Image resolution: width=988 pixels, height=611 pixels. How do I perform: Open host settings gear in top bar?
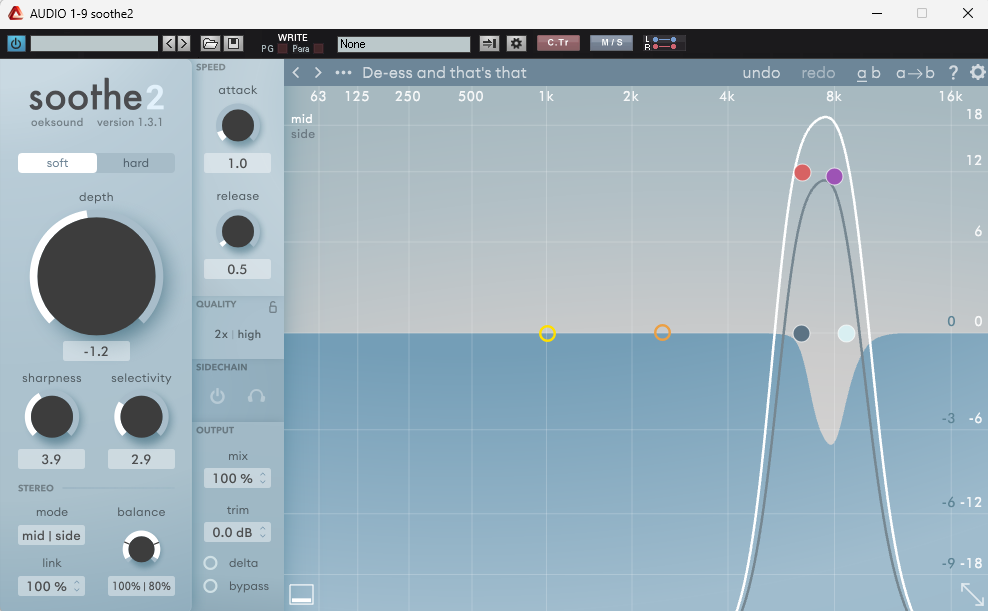[516, 43]
